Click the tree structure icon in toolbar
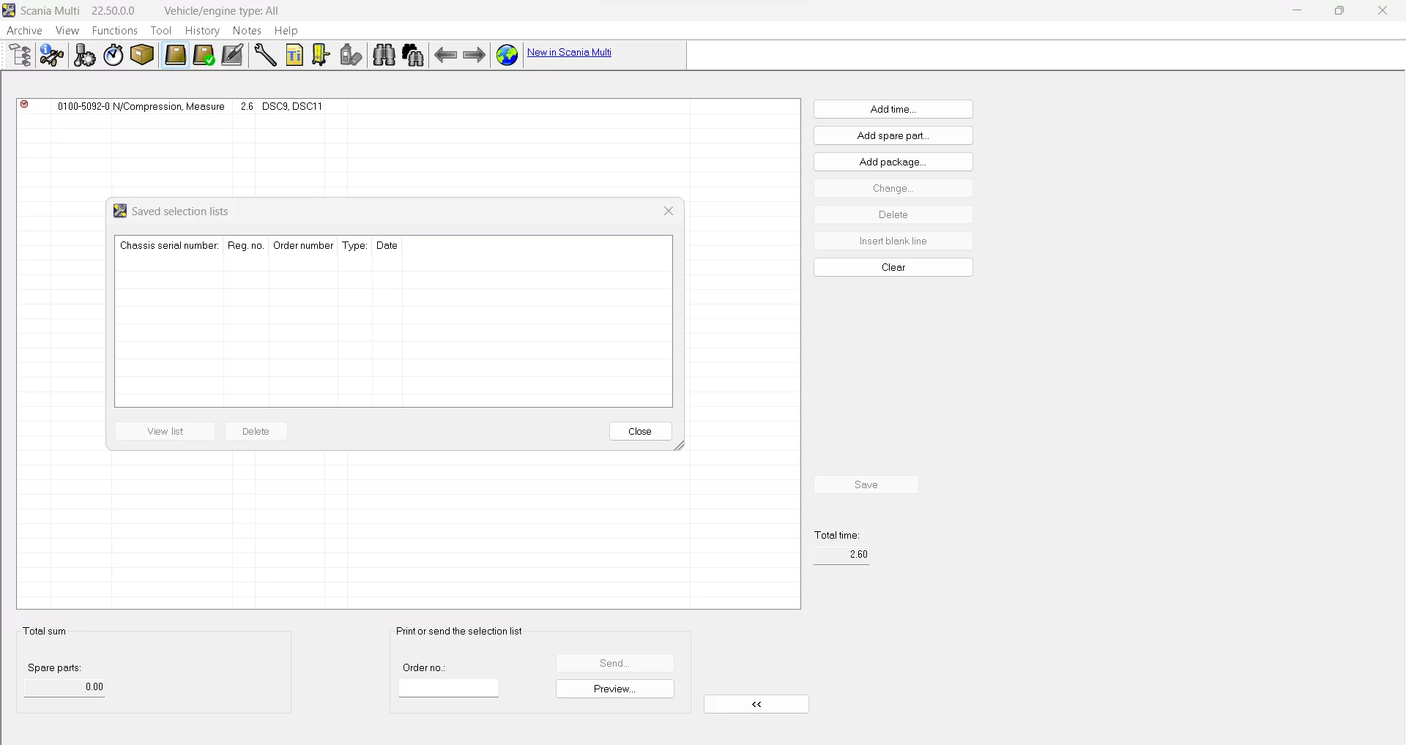The height and width of the screenshot is (745, 1406). 20,55
